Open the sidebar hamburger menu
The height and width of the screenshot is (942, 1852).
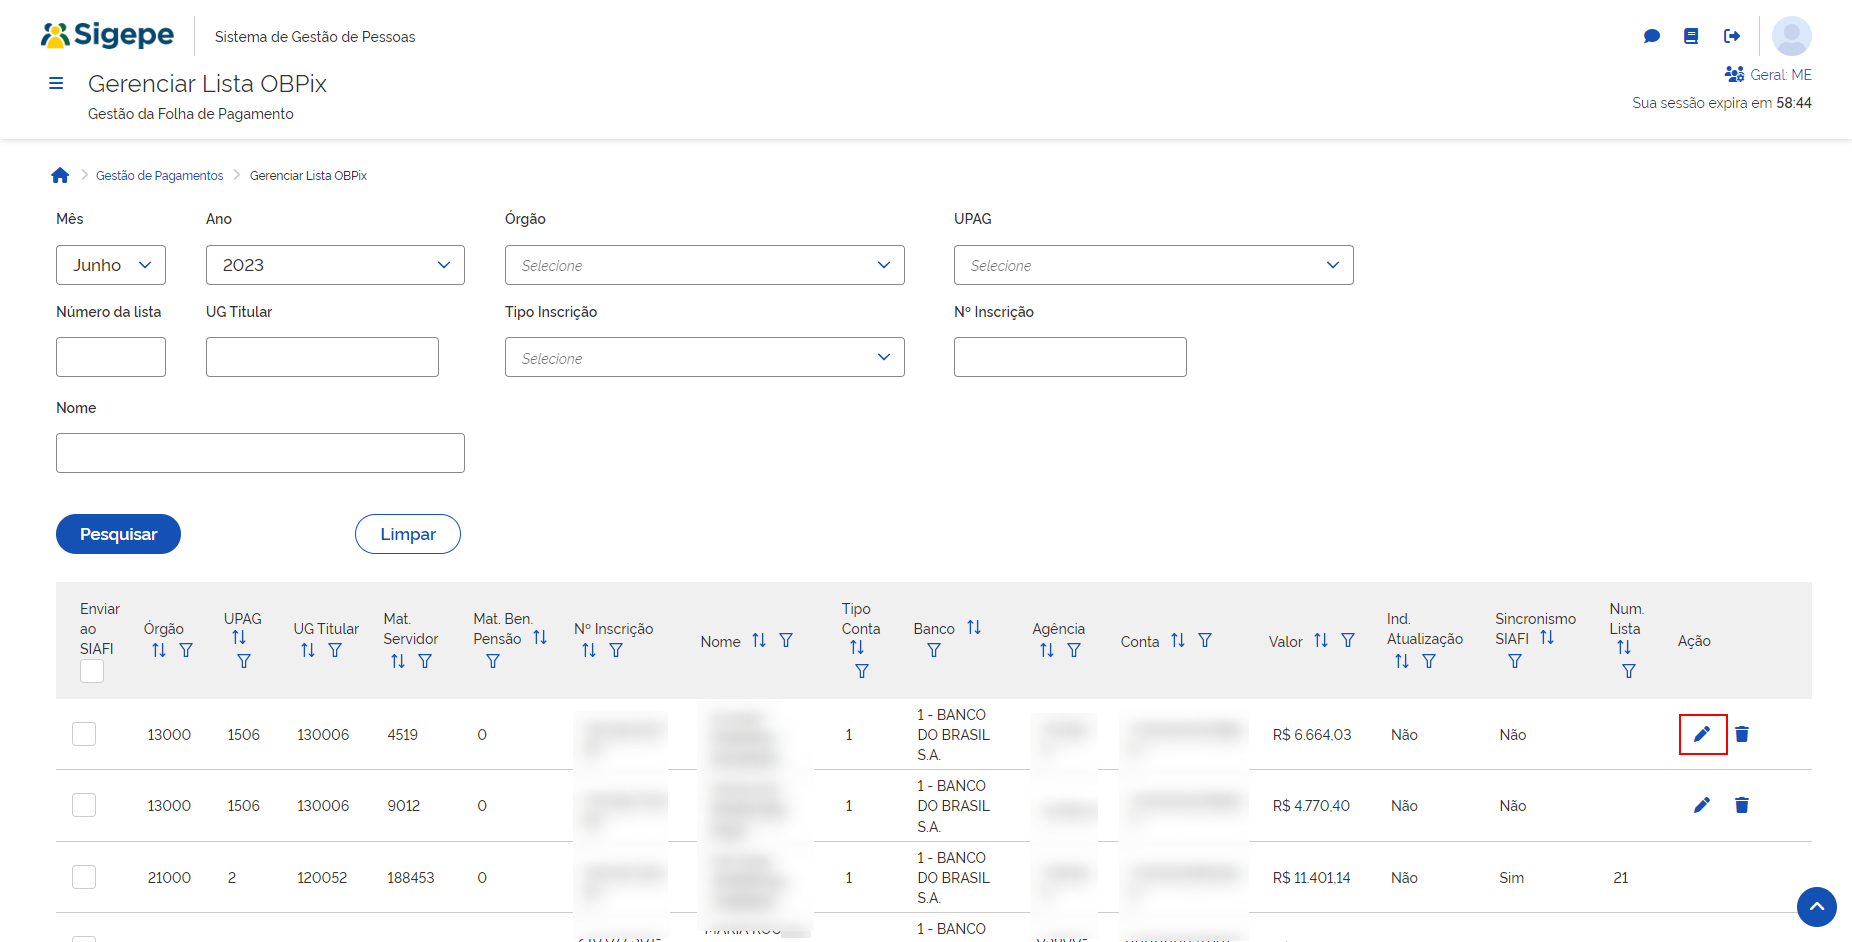[56, 83]
